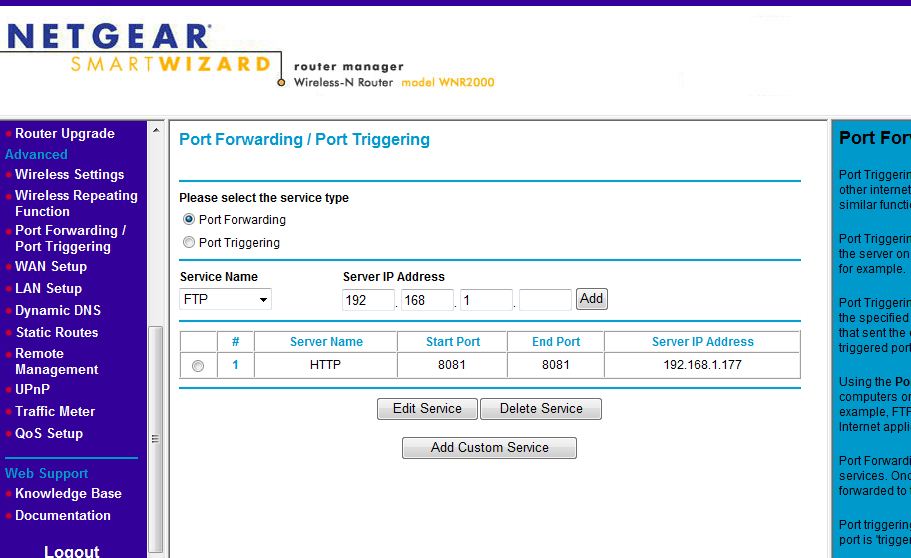Click the 192.168.1.177 IP address cell
Image resolution: width=911 pixels, height=558 pixels.
702,365
